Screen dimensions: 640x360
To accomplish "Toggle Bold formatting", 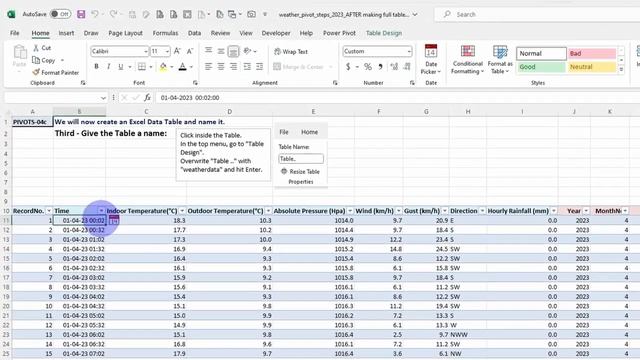I will coord(96,67).
